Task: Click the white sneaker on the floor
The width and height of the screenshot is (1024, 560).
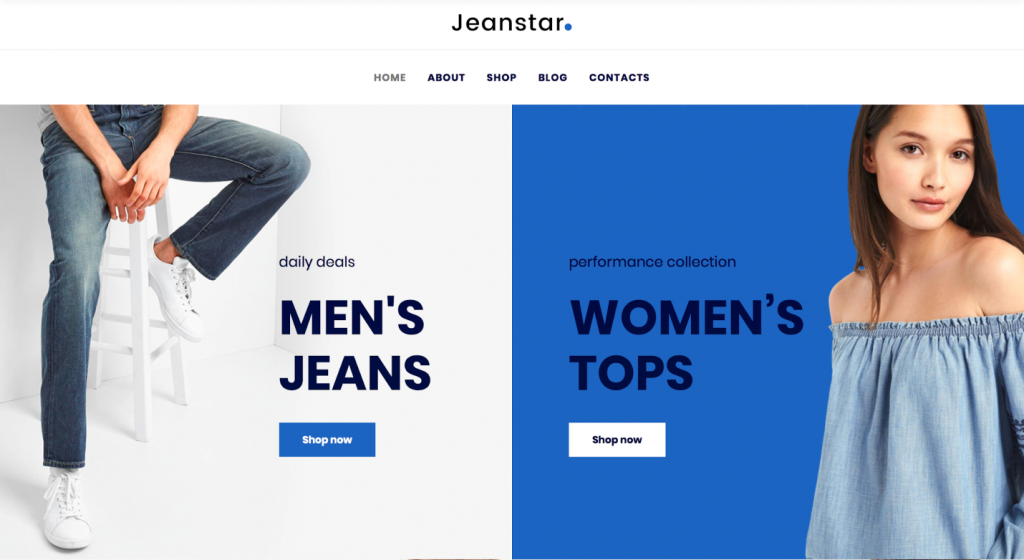Action: click(67, 509)
